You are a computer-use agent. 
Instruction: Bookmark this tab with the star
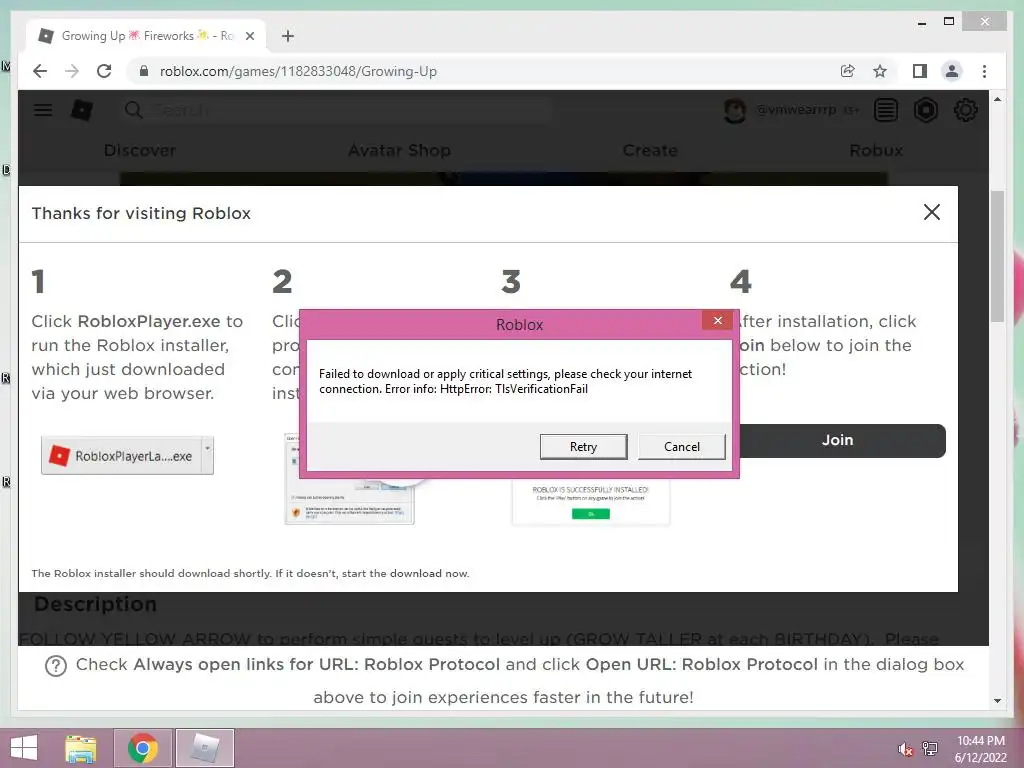click(x=880, y=71)
